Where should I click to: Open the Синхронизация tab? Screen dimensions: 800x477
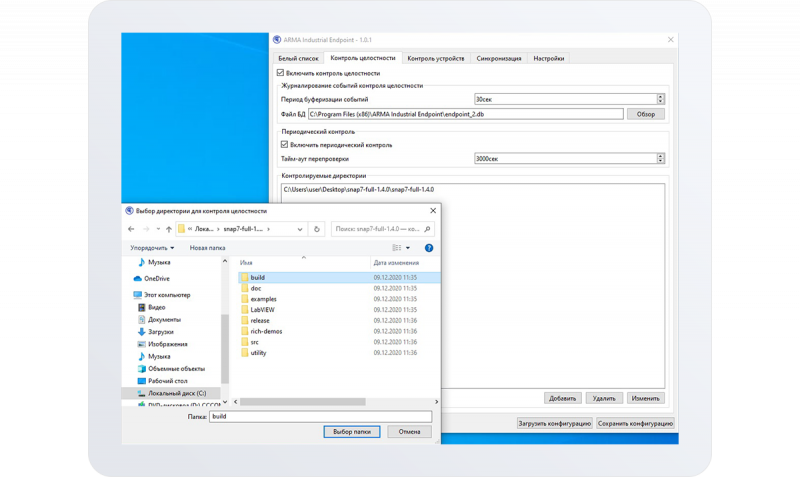tap(498, 58)
